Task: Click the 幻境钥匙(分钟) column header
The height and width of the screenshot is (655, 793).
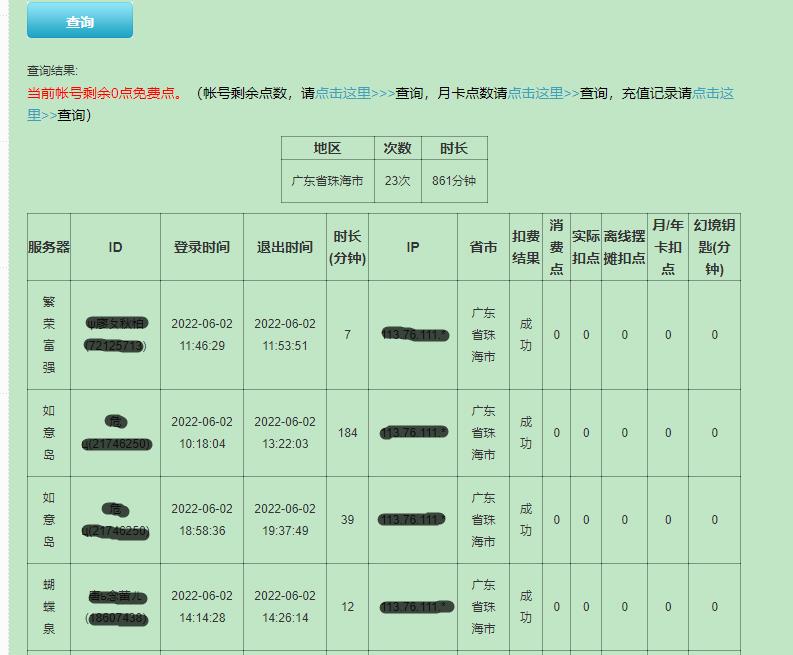Action: pyautogui.click(x=714, y=247)
